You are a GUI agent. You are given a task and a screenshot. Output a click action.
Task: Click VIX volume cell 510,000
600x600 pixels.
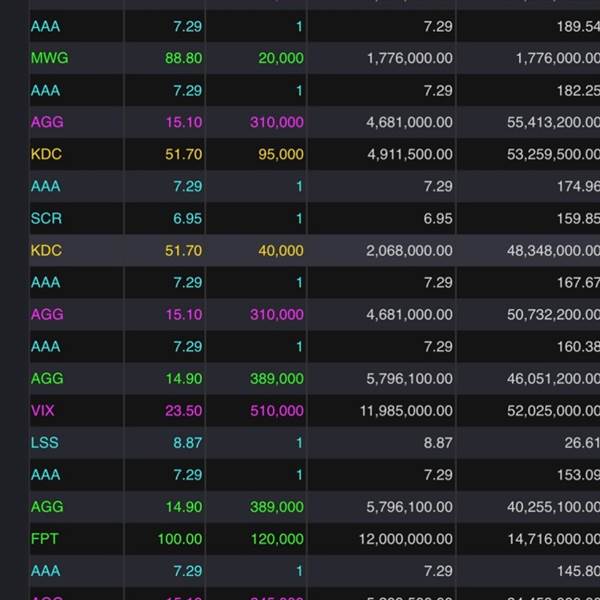point(276,410)
